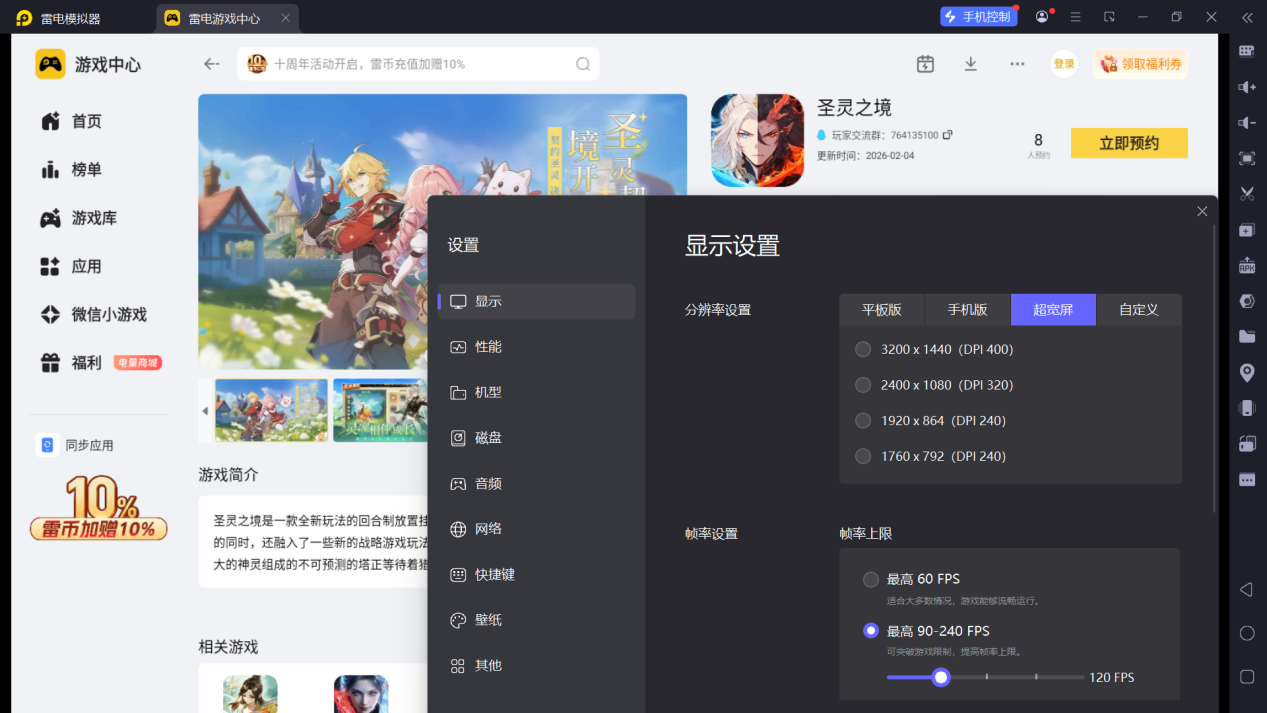This screenshot has height=713, width=1267.
Task: Click the back arrow near the search bar
Action: tap(211, 63)
